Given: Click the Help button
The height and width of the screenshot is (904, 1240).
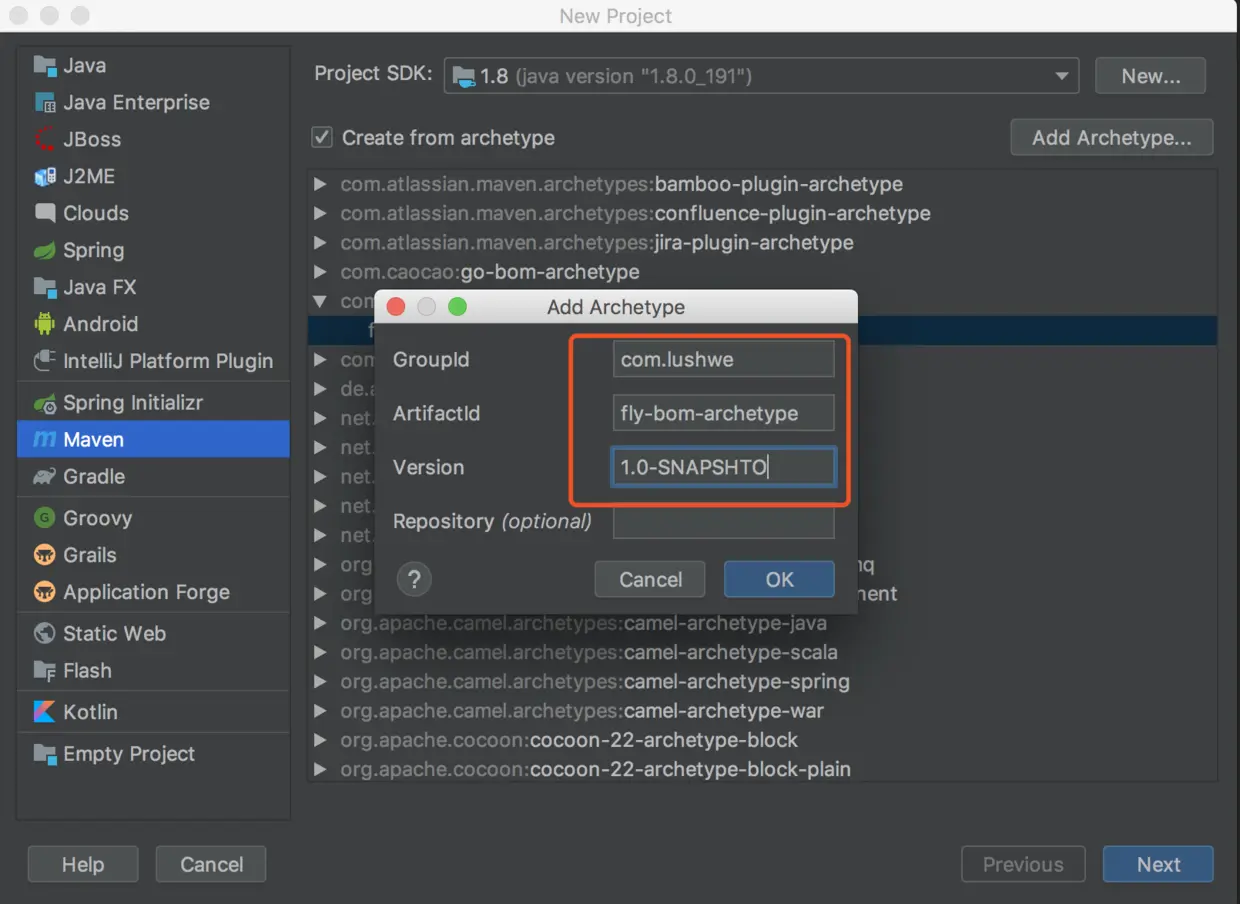Looking at the screenshot, I should coord(82,864).
